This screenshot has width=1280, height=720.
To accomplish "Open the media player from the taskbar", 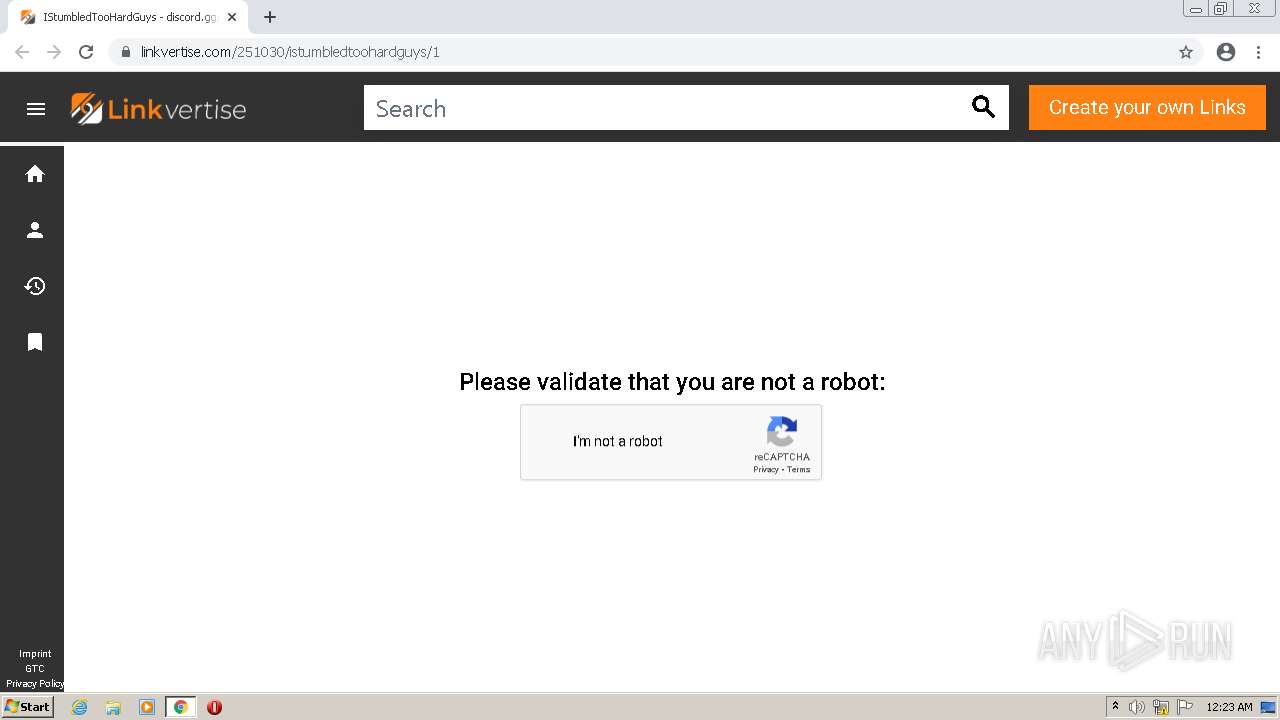I will tap(147, 707).
